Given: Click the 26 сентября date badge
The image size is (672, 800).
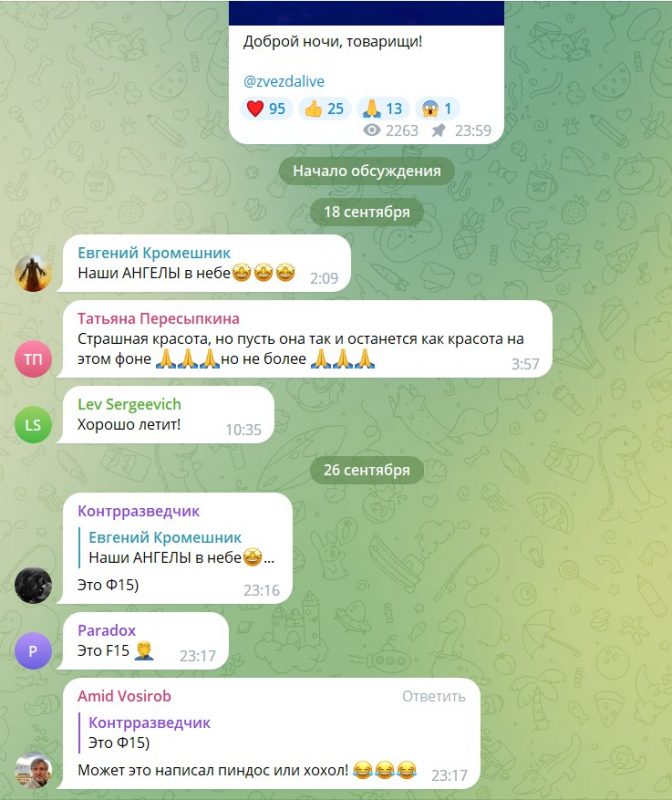Looking at the screenshot, I should pyautogui.click(x=367, y=470).
